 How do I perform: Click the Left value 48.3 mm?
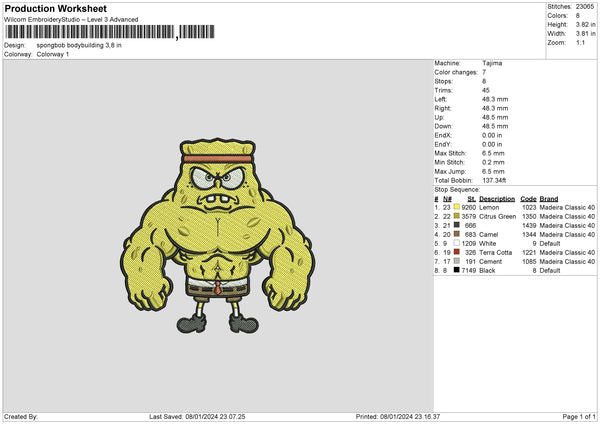pyautogui.click(x=495, y=99)
